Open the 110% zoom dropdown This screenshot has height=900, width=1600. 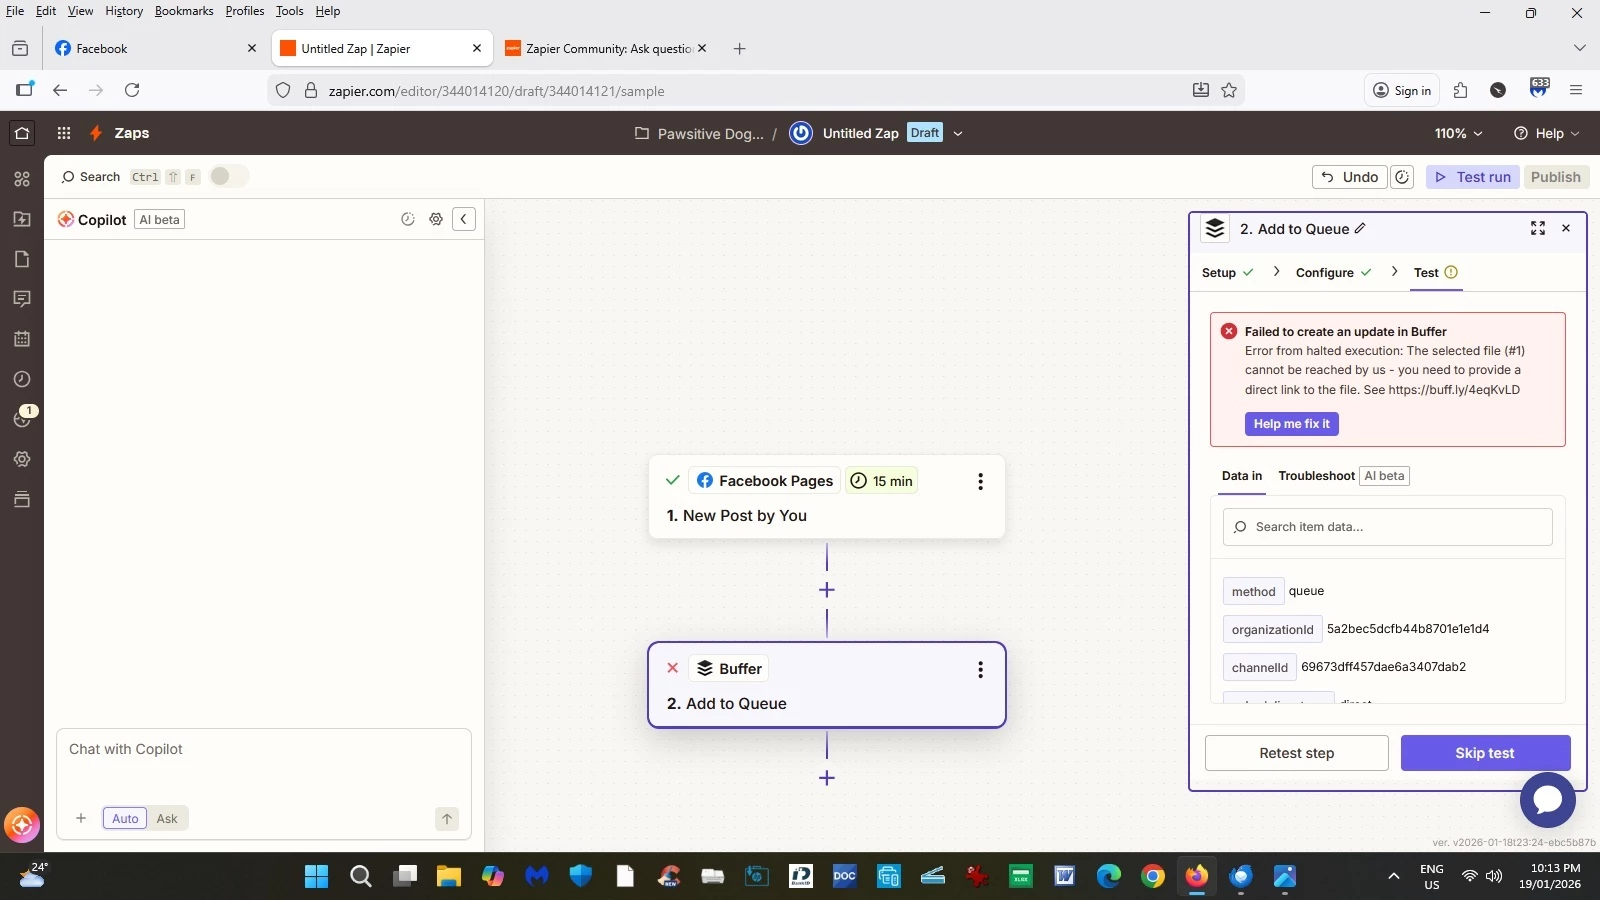[1458, 133]
